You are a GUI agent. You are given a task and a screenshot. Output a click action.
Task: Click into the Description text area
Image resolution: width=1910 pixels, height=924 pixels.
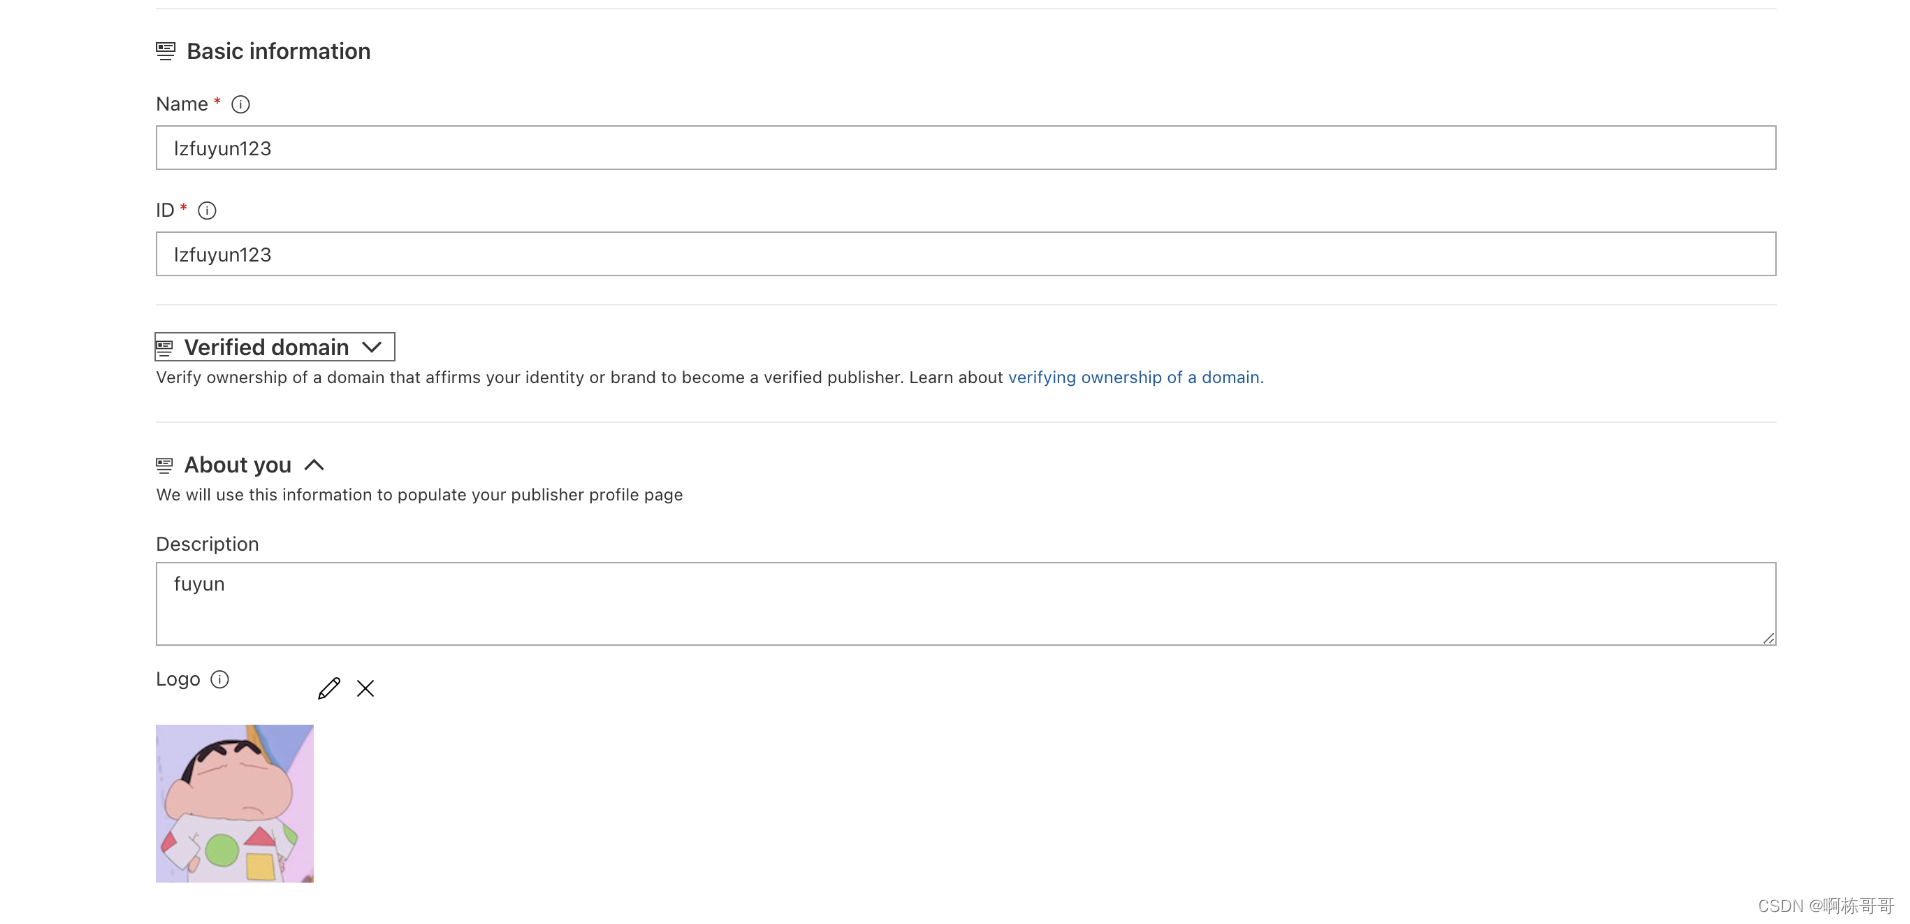(x=966, y=604)
